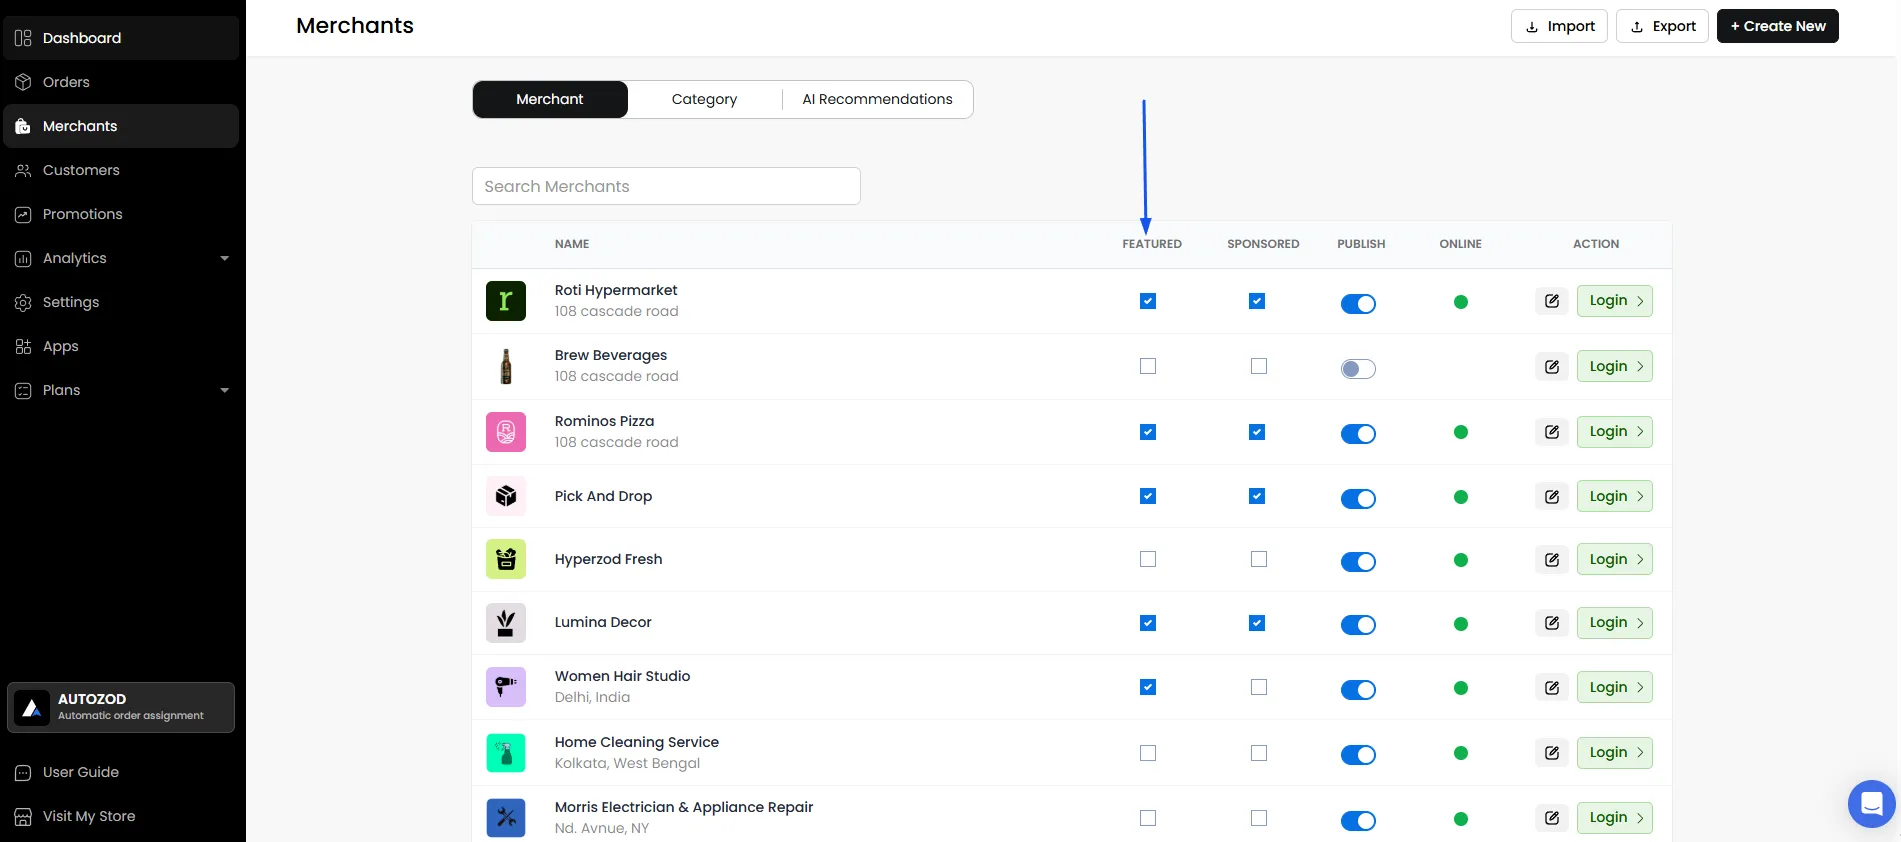Expand the Analytics menu arrow
Viewport: 1901px width, 842px height.
point(225,258)
